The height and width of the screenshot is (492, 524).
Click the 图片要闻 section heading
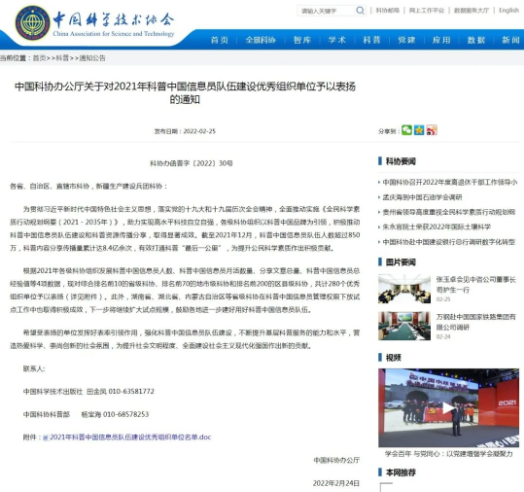[401, 262]
